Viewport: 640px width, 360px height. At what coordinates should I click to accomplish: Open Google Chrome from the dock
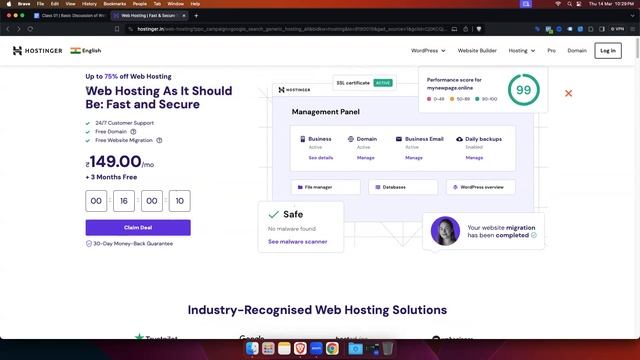[332, 349]
